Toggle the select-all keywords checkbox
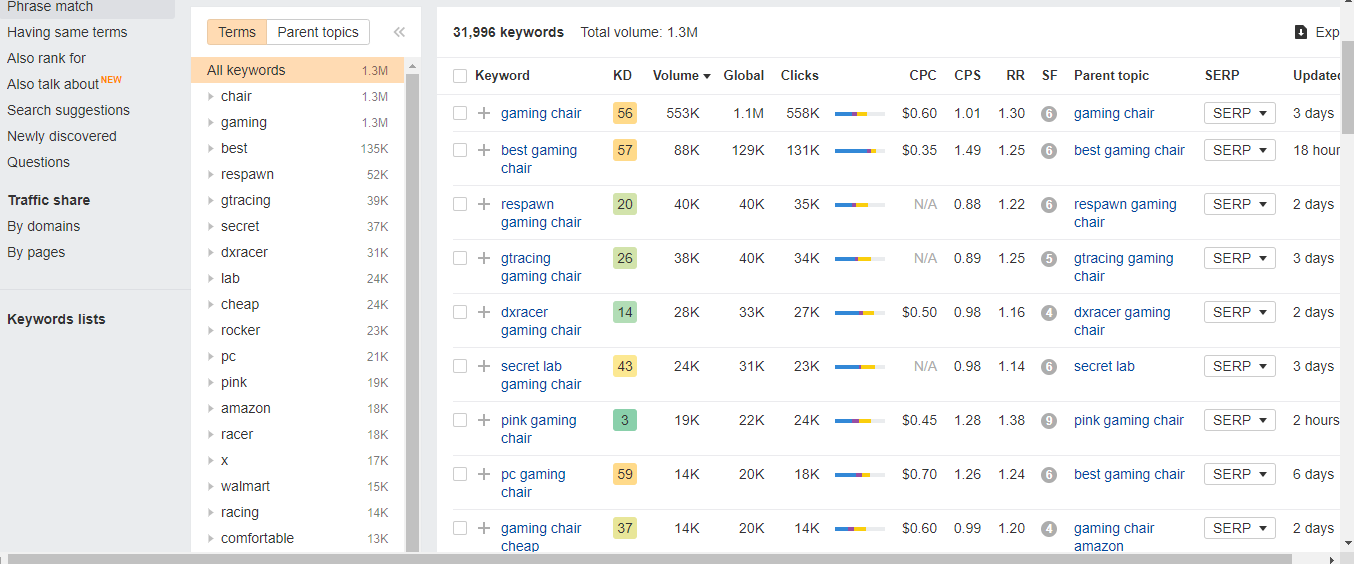1354x564 pixels. pyautogui.click(x=460, y=76)
